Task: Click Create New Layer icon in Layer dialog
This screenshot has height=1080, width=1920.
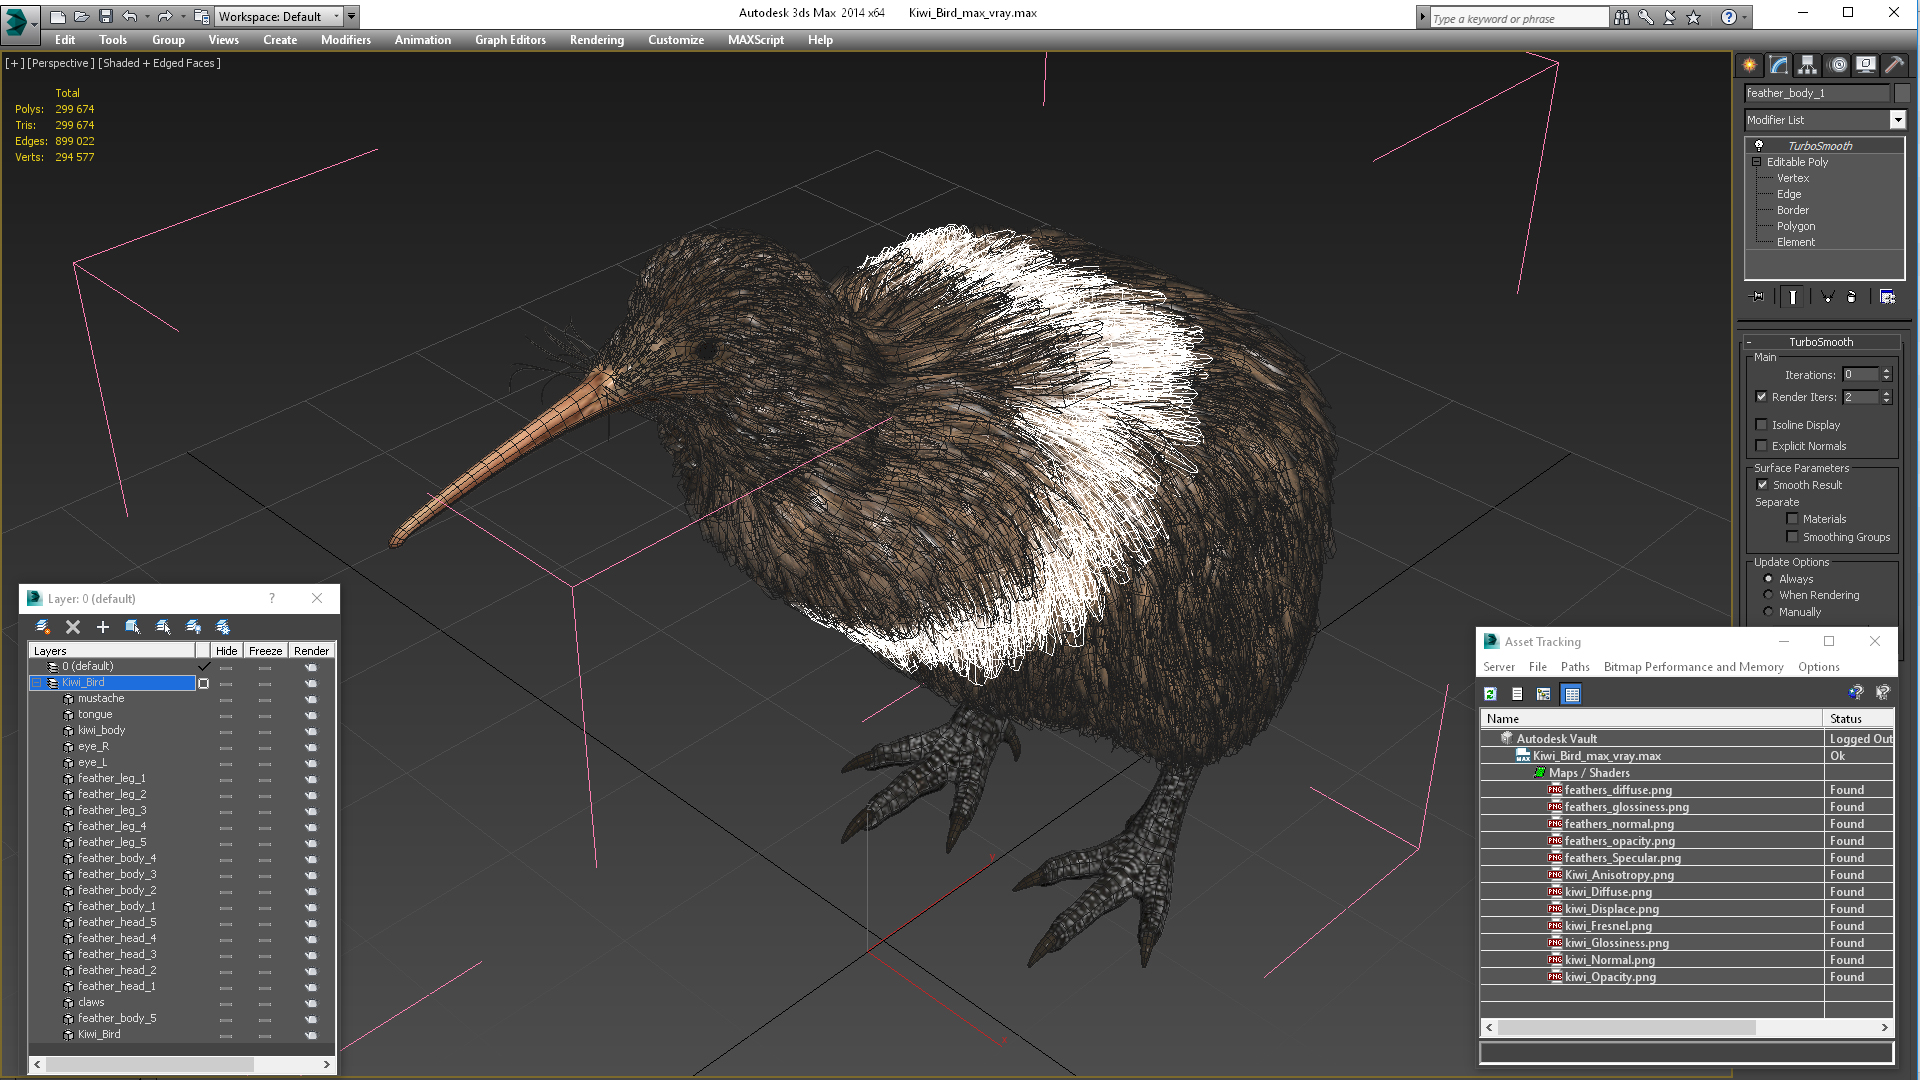Action: 43,627
